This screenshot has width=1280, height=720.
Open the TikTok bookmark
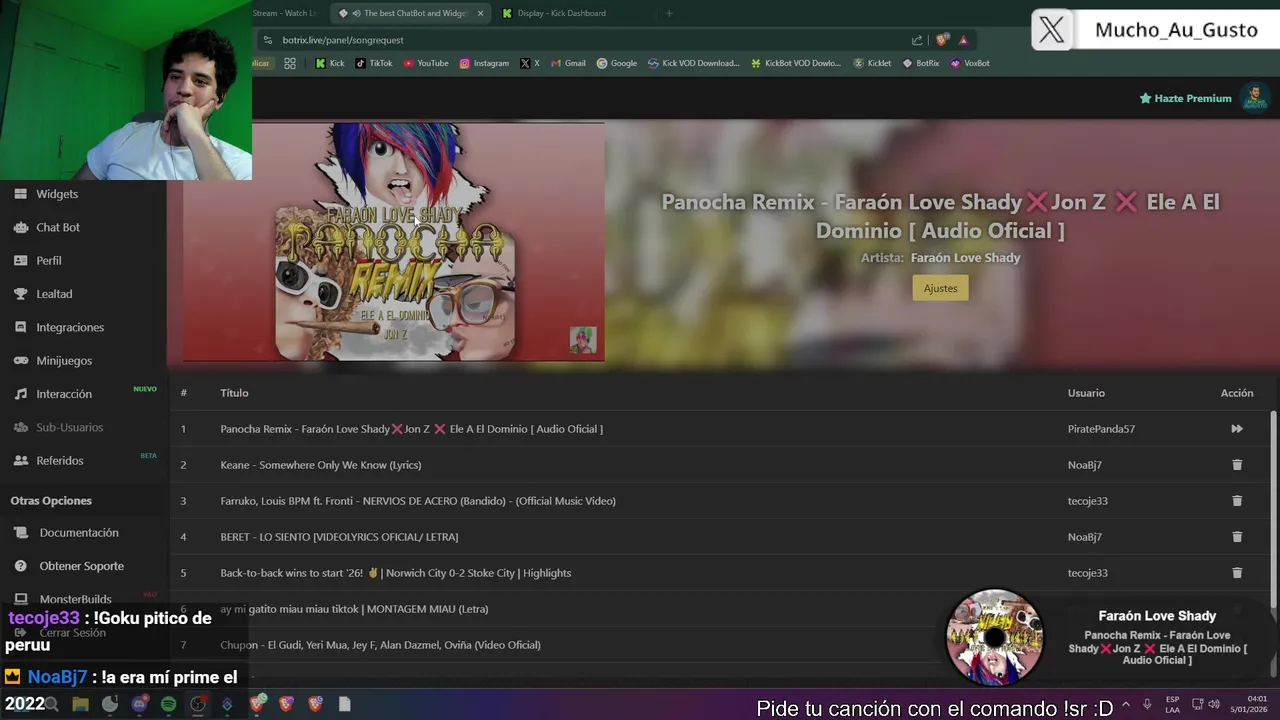click(x=374, y=63)
